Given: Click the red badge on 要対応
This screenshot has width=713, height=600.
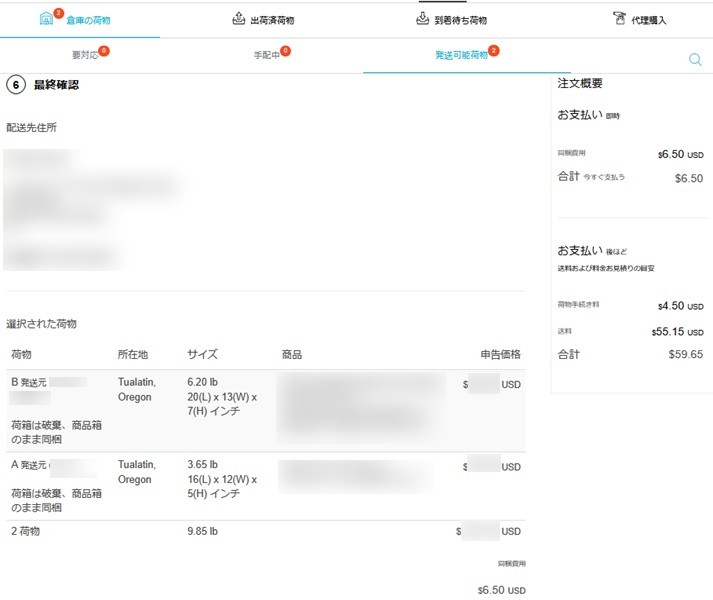Looking at the screenshot, I should click(104, 50).
